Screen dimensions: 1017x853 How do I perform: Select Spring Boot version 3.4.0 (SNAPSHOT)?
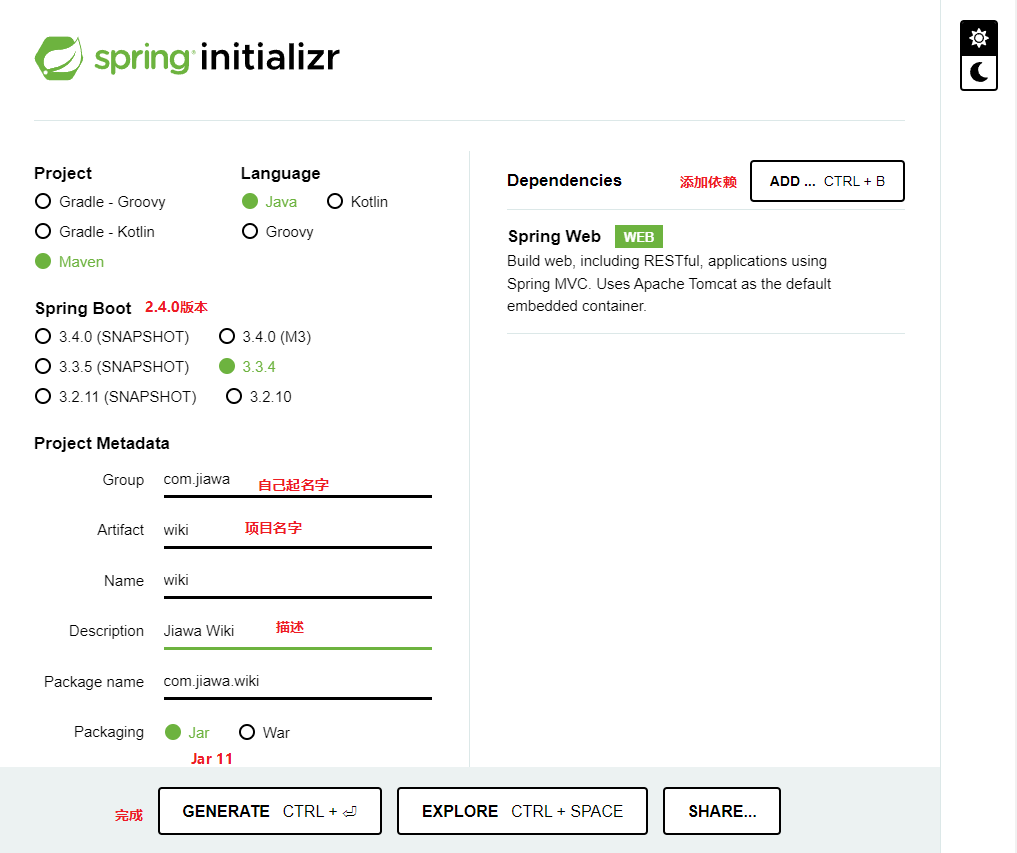(43, 336)
